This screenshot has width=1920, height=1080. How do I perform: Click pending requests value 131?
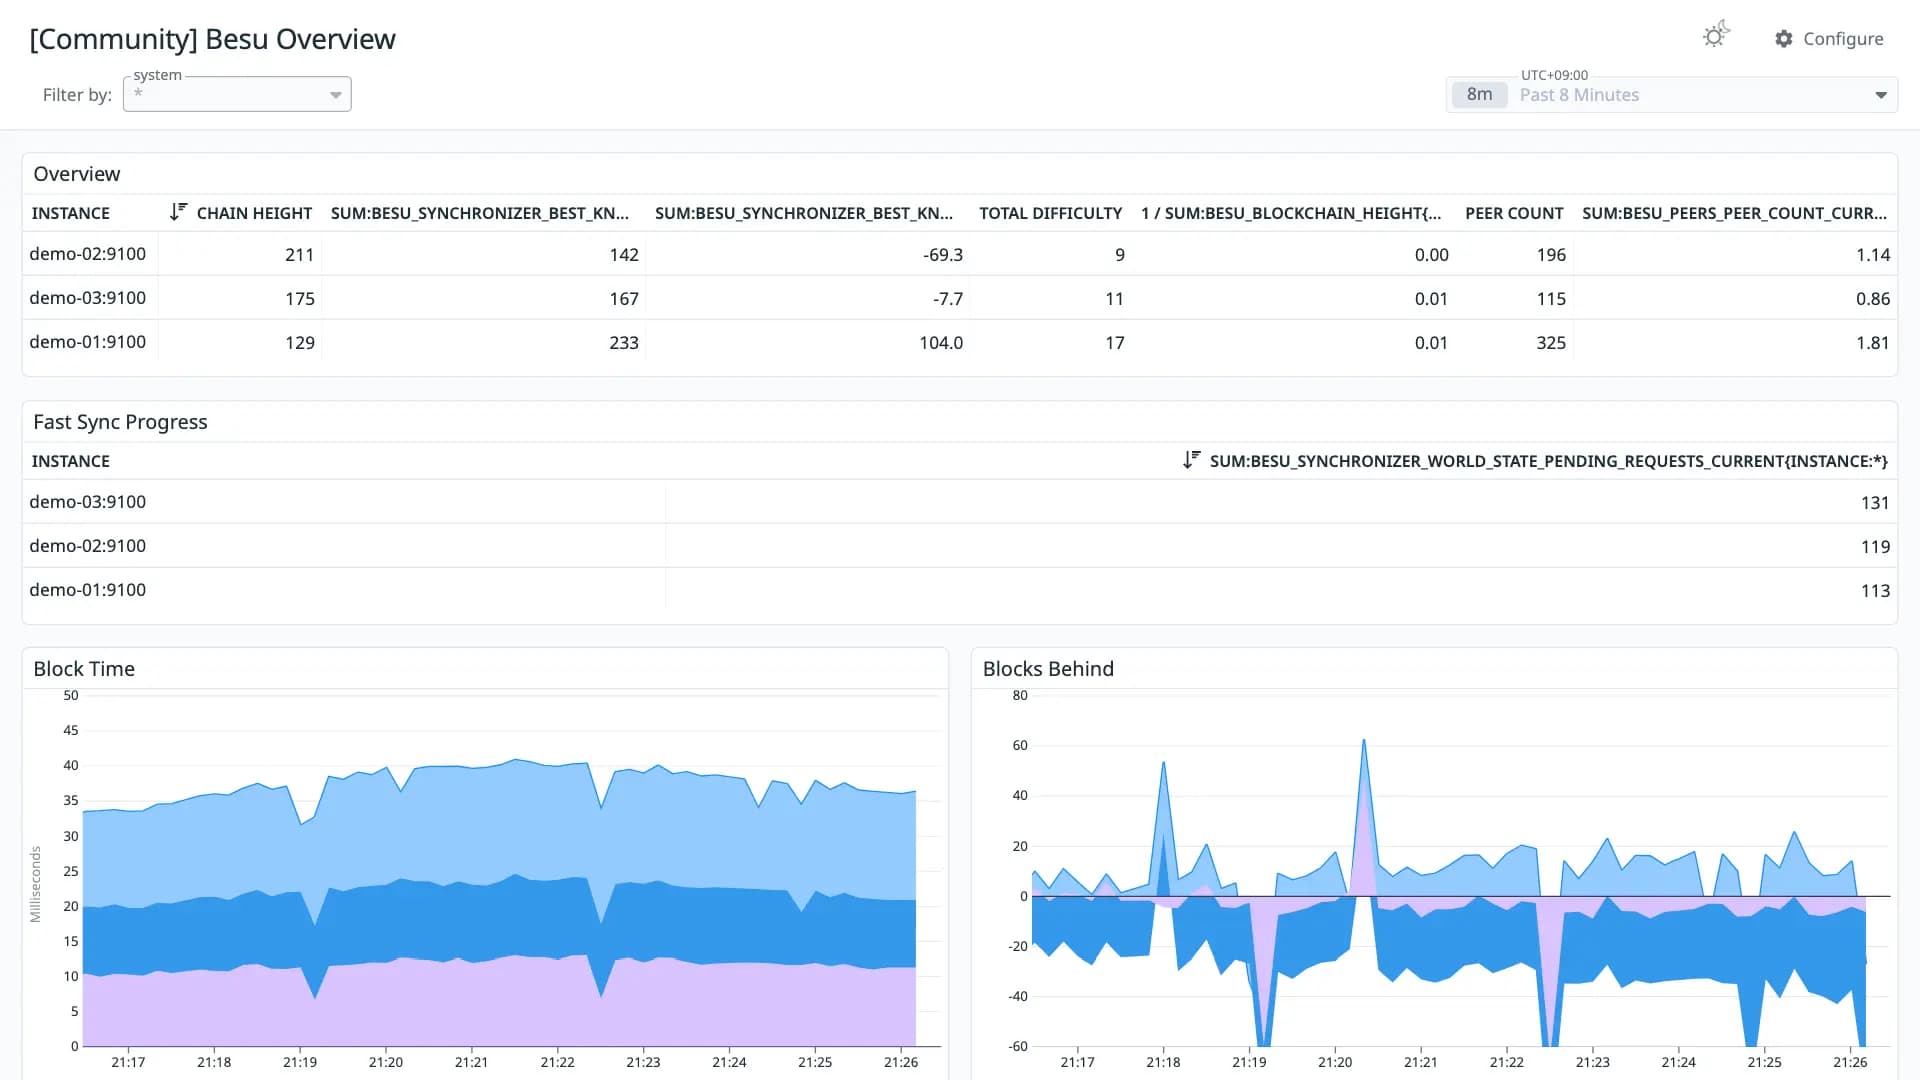pos(1875,503)
